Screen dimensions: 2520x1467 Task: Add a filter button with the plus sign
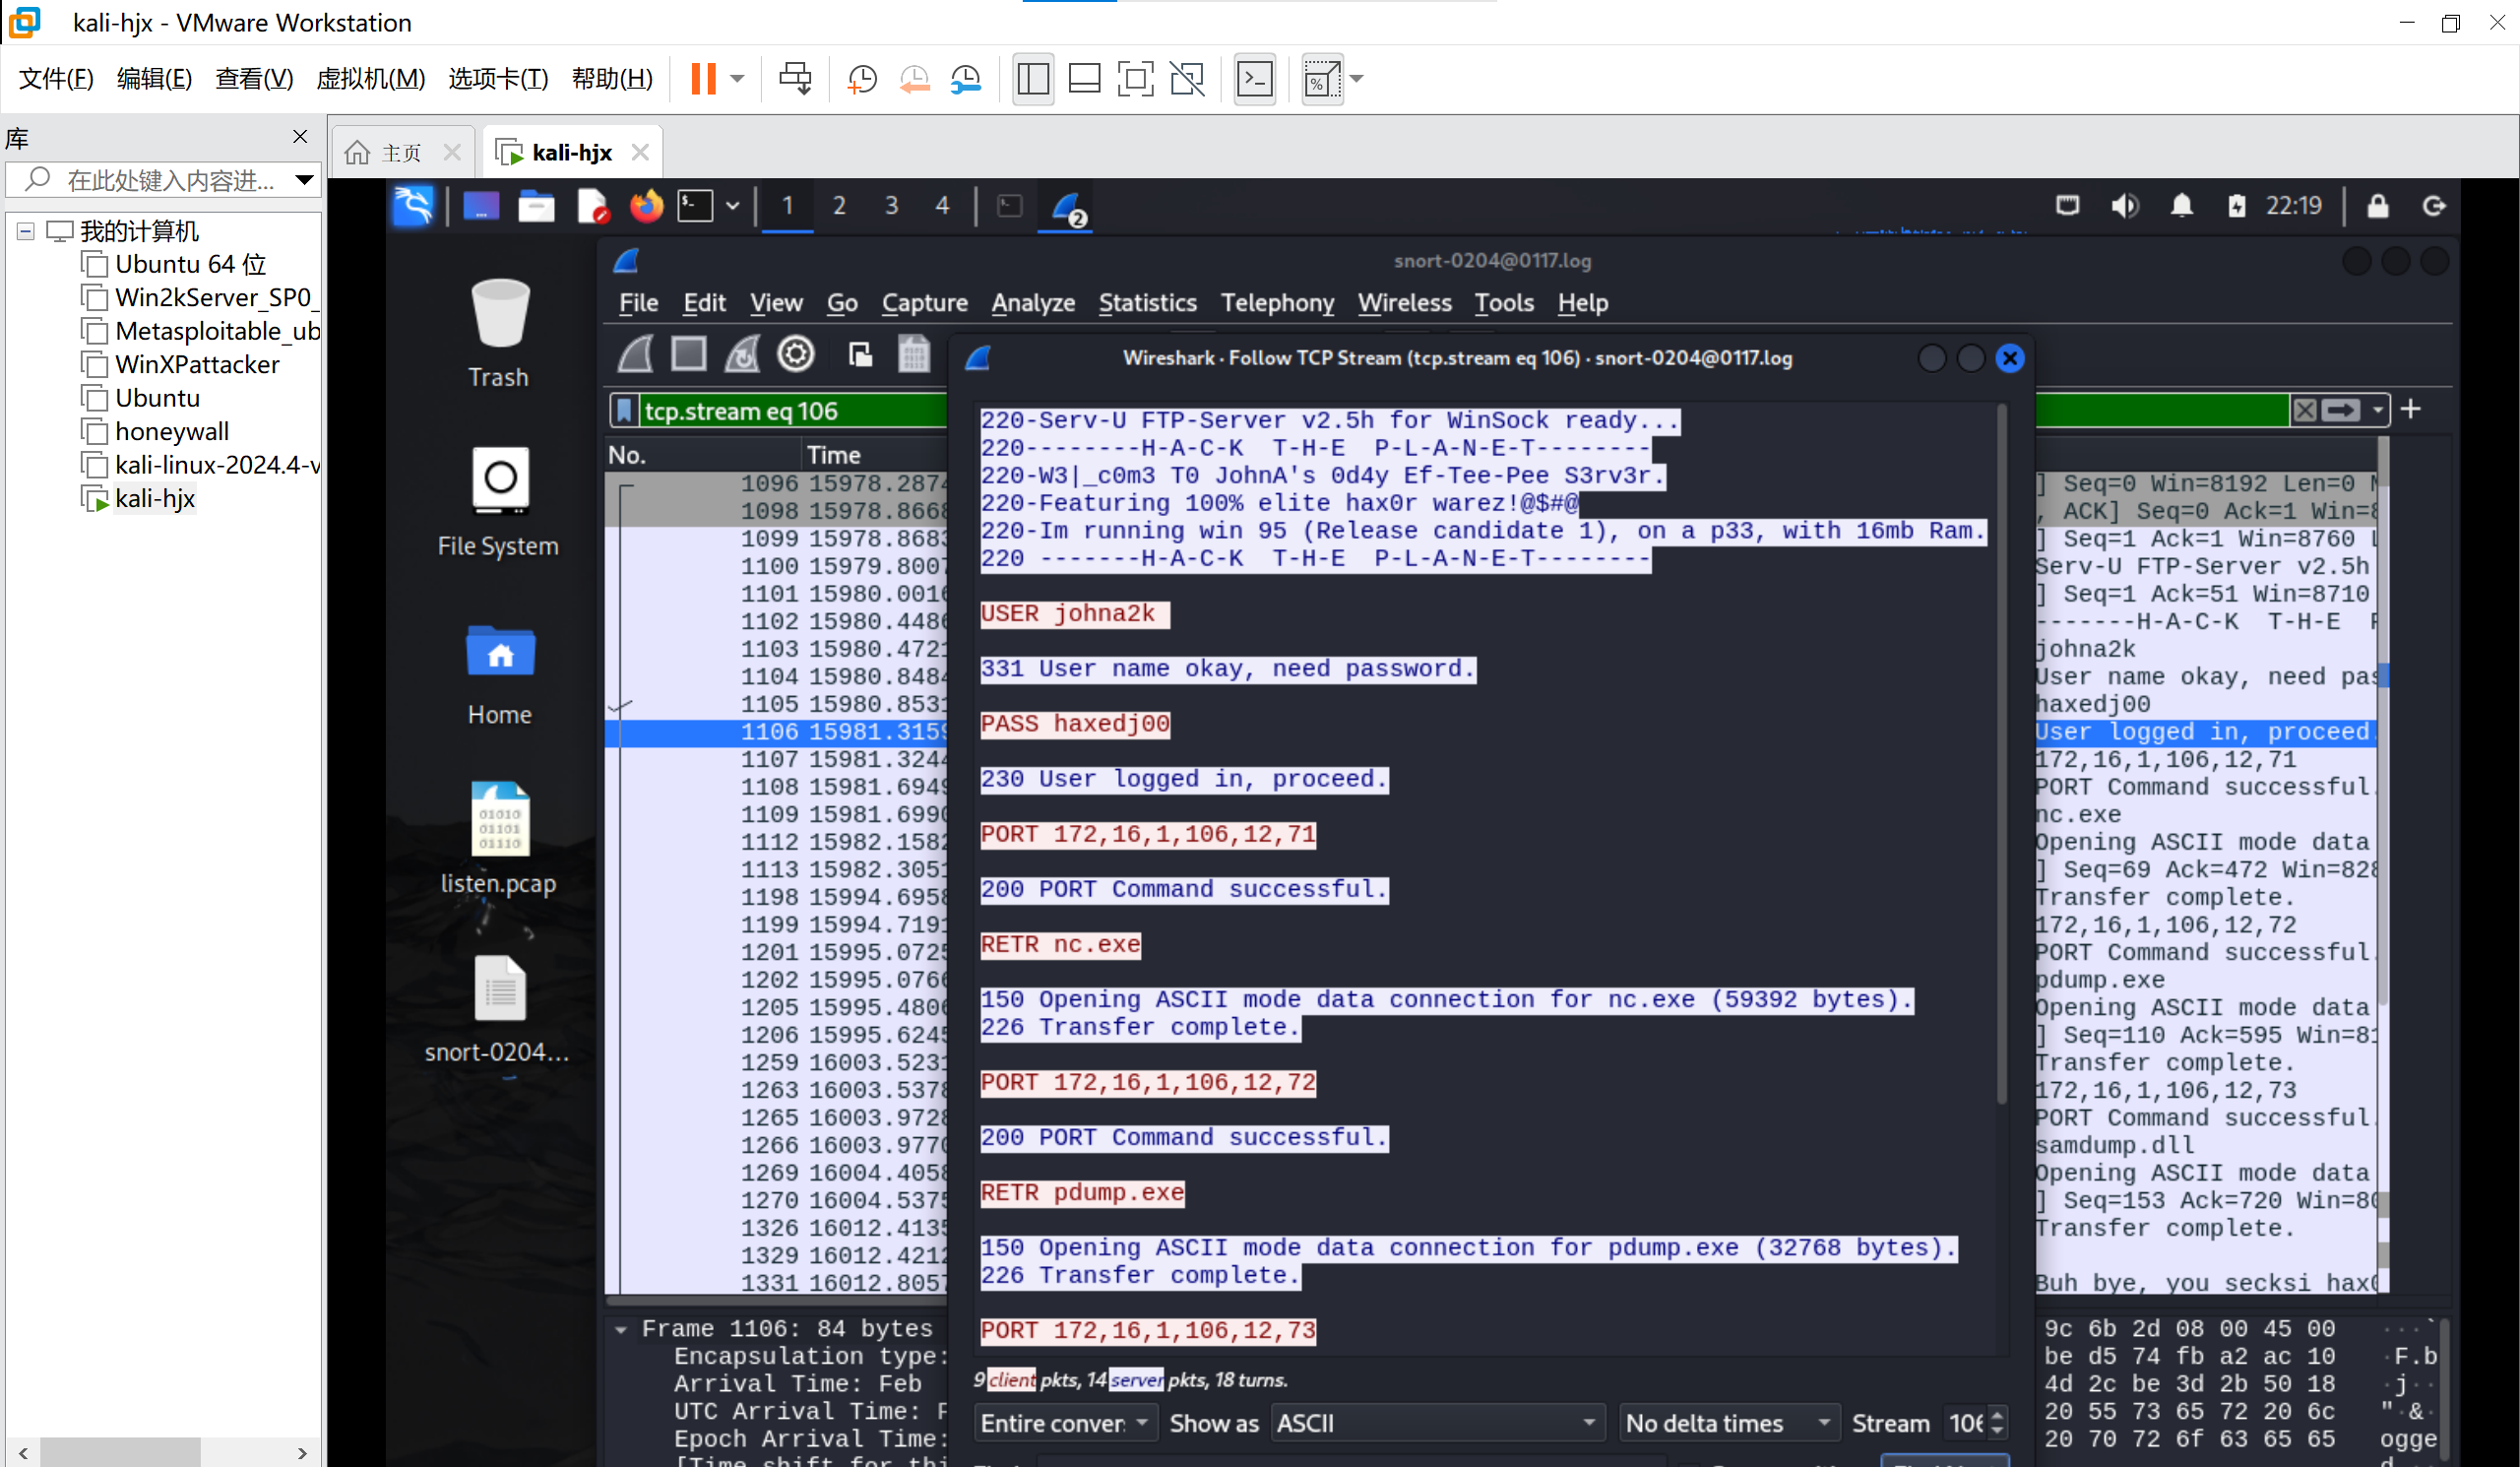click(2411, 409)
